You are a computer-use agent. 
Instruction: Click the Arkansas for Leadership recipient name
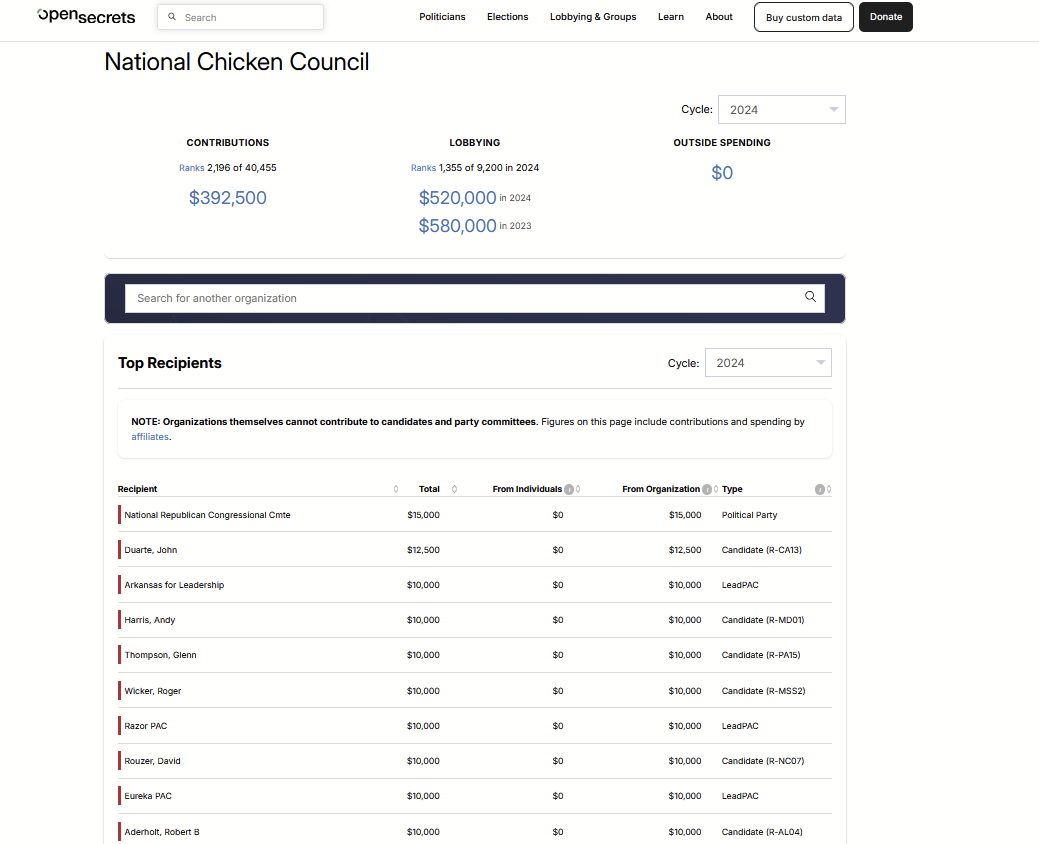[x=174, y=585]
